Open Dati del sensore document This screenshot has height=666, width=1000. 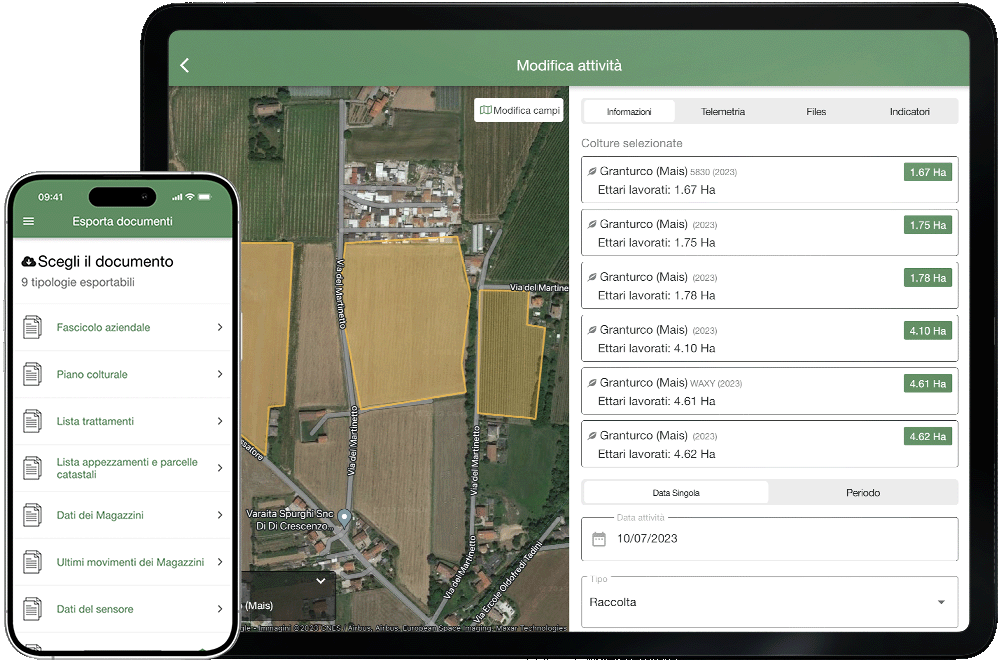point(122,609)
